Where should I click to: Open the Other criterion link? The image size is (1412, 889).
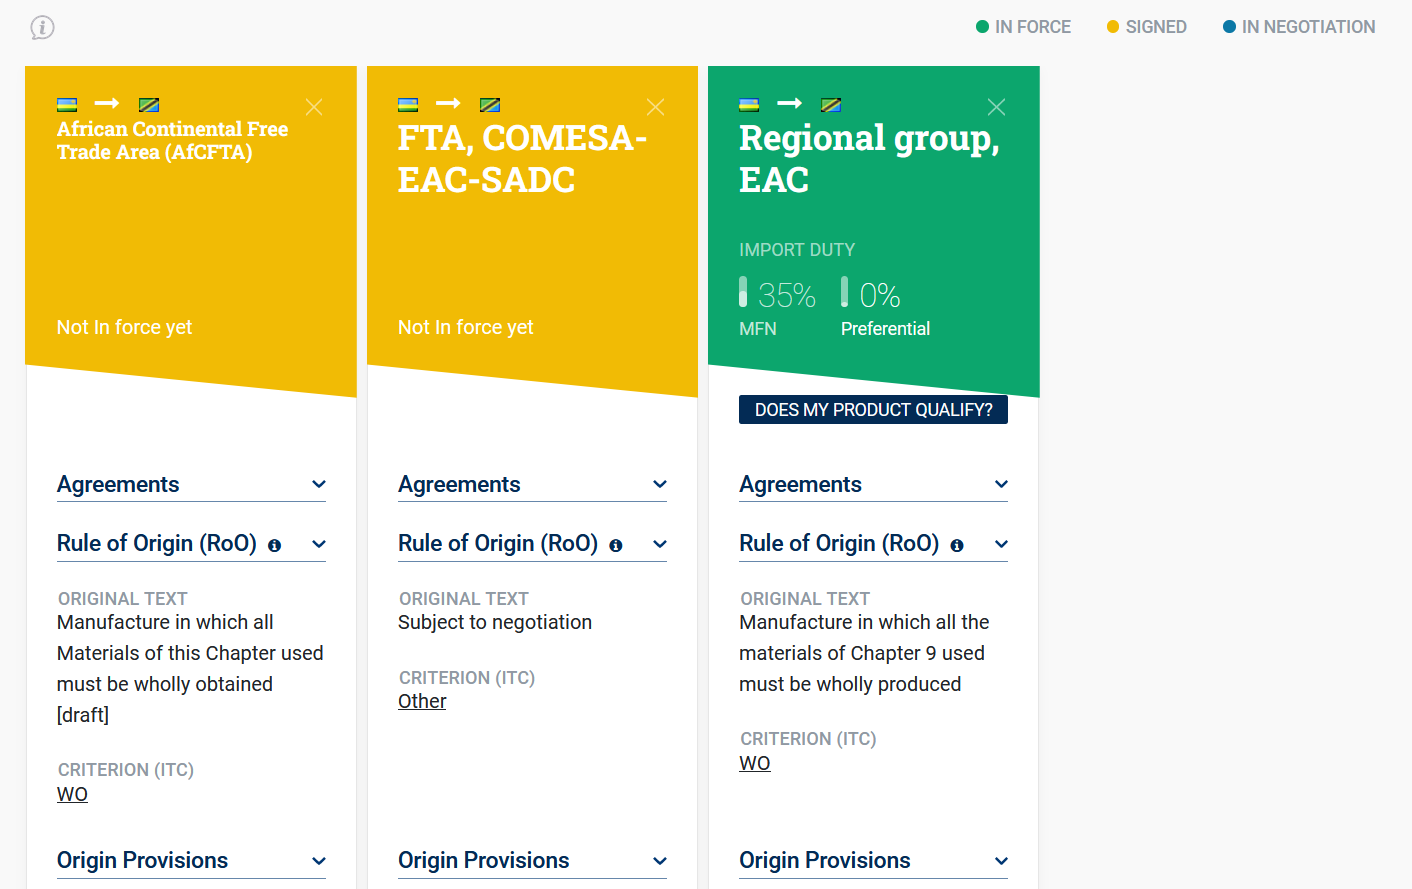[422, 701]
